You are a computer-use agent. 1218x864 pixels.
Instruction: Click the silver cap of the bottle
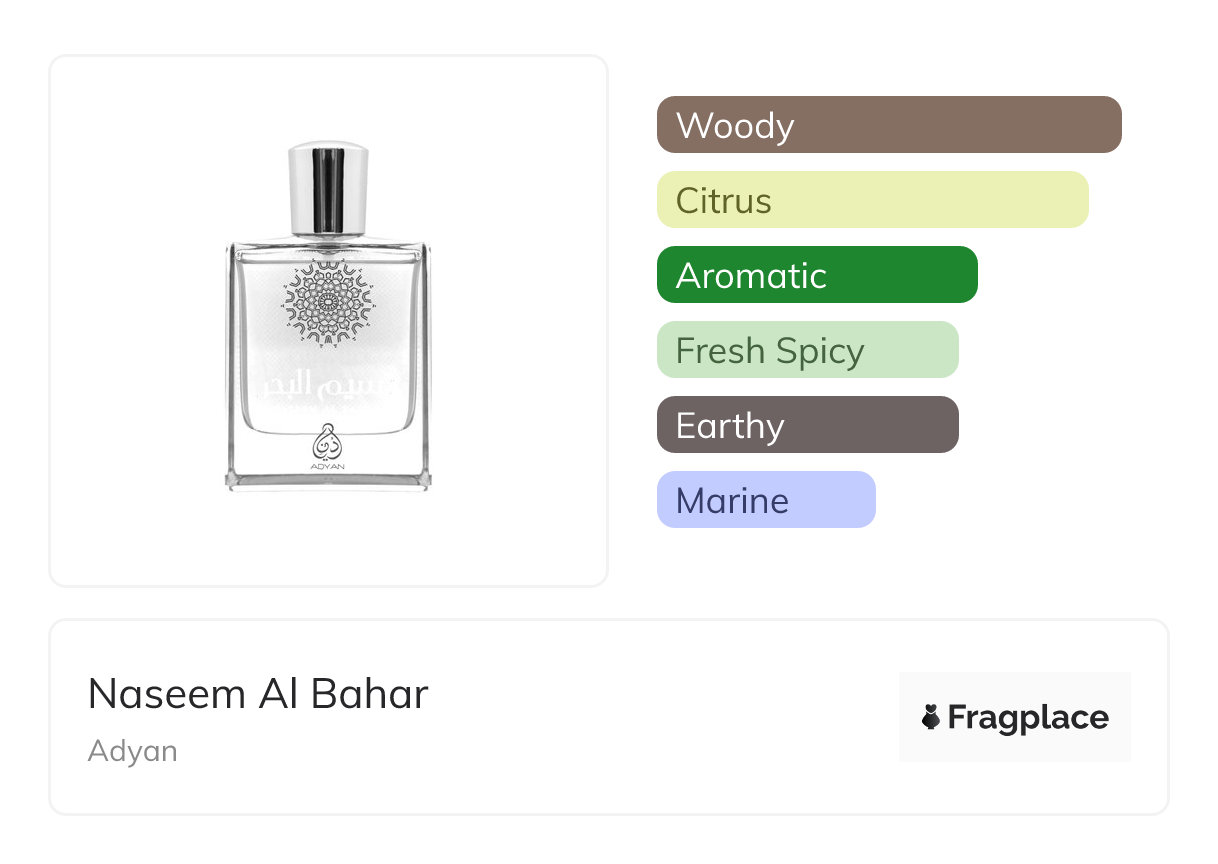pyautogui.click(x=329, y=188)
